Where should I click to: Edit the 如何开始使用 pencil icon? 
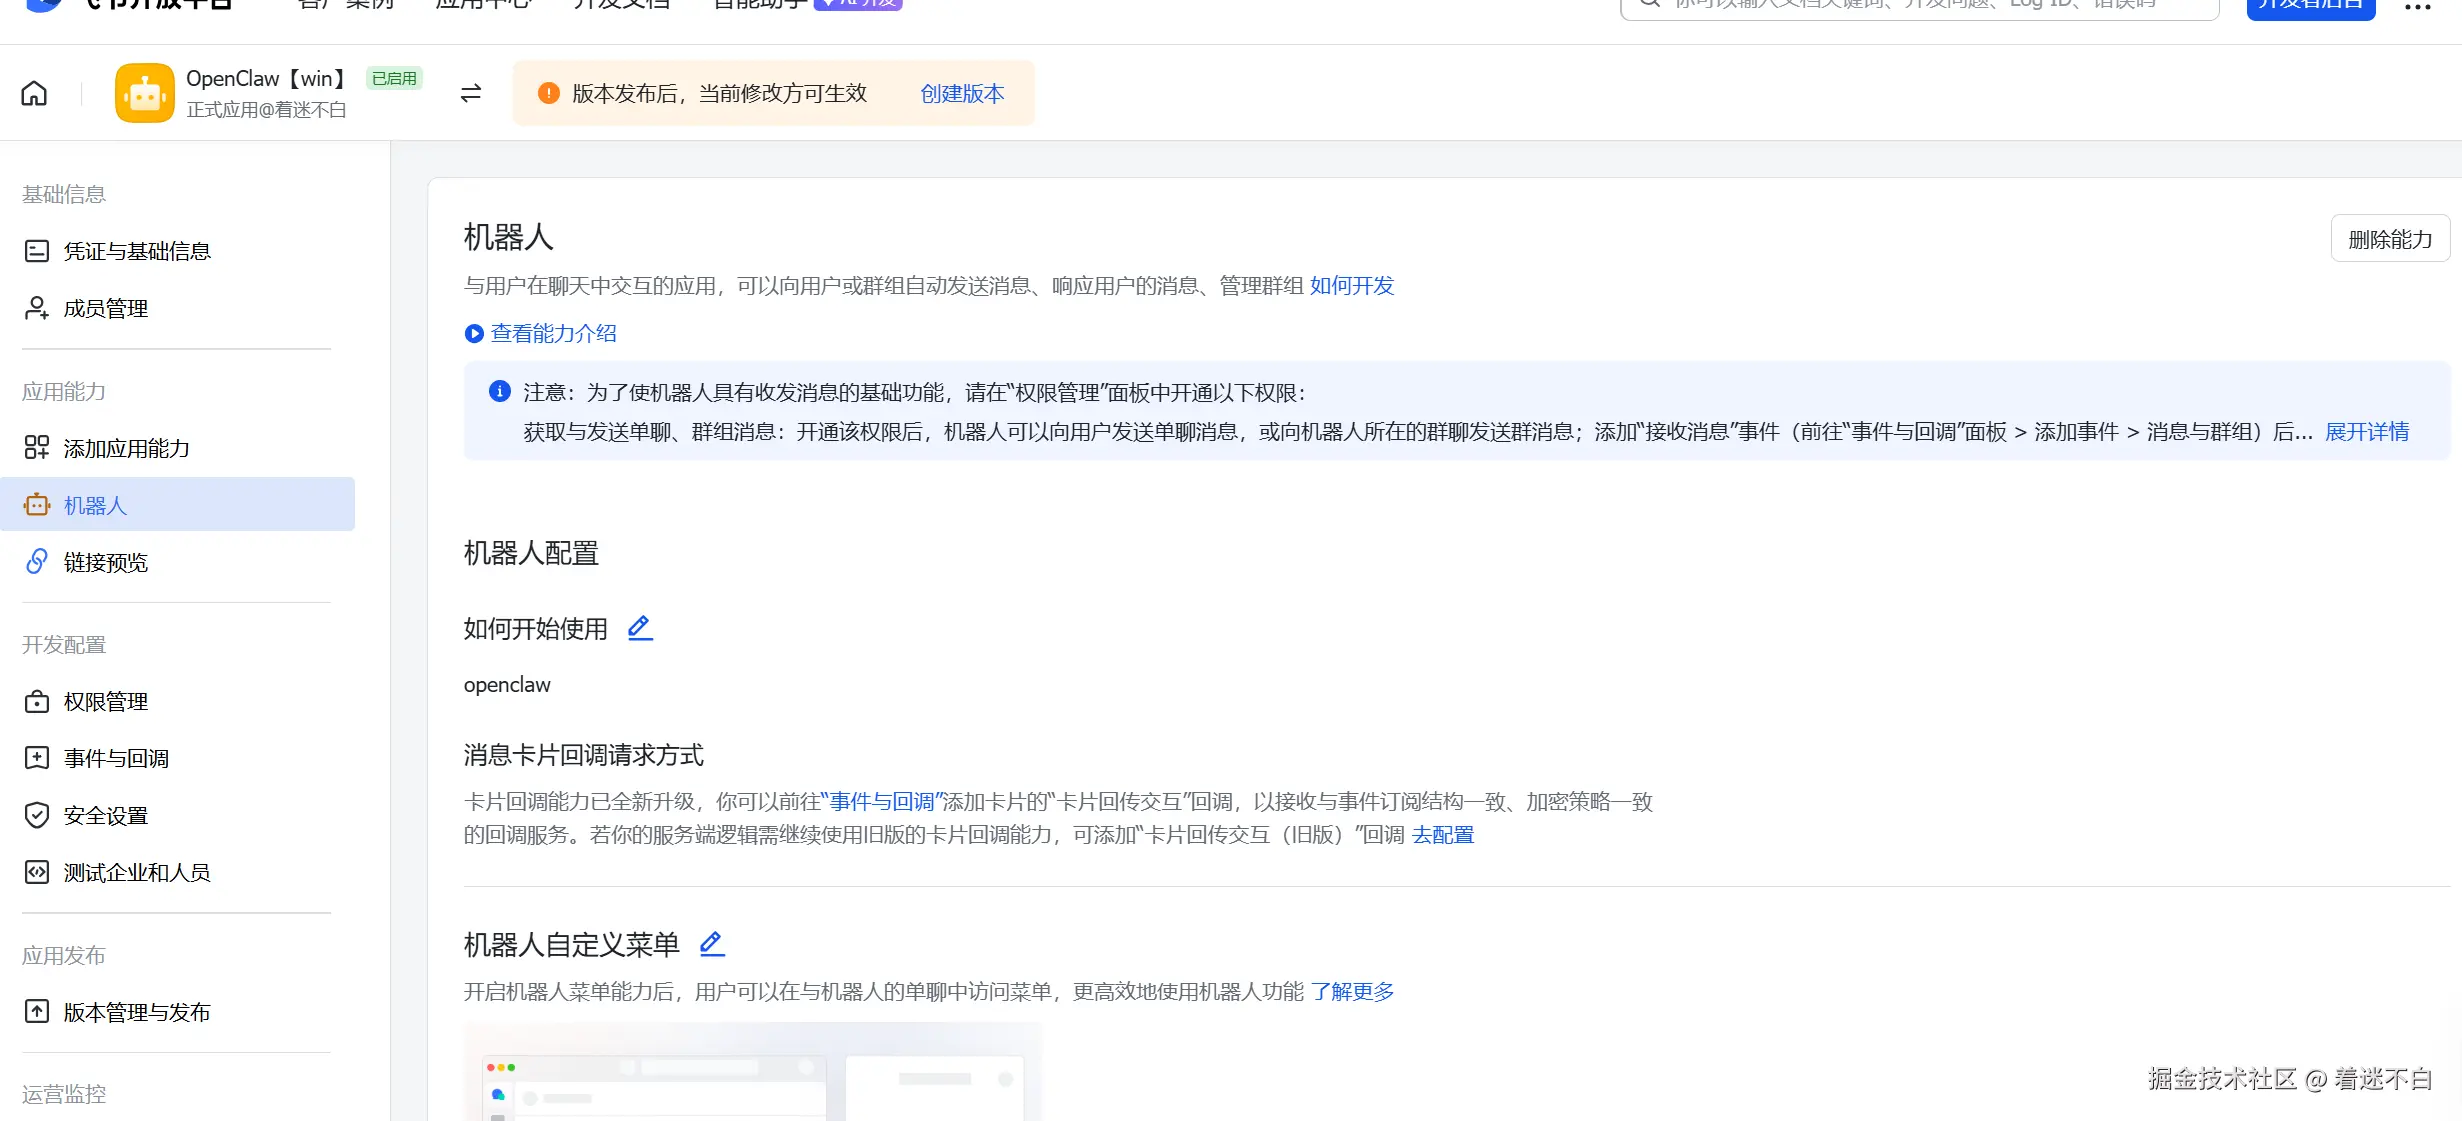640,628
